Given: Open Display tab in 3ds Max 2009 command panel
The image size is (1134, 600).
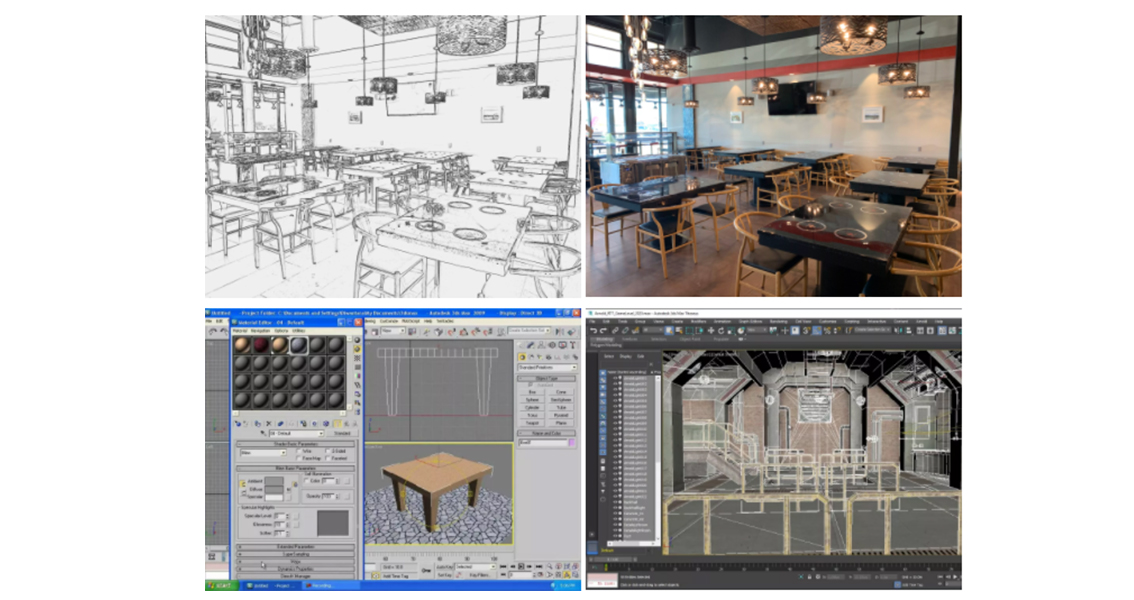Looking at the screenshot, I should (x=562, y=345).
